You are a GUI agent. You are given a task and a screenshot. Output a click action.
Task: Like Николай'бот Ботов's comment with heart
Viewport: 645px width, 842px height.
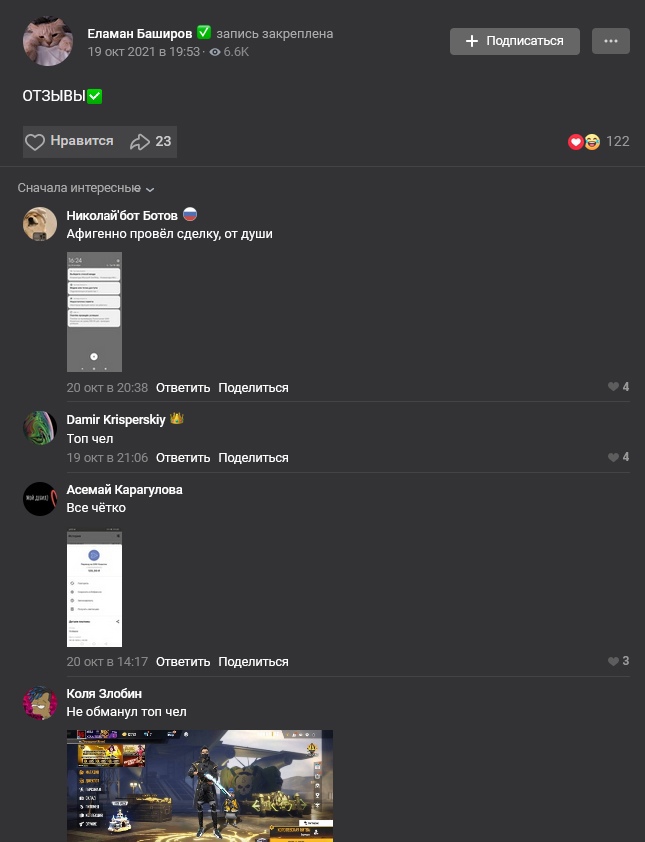(x=618, y=387)
